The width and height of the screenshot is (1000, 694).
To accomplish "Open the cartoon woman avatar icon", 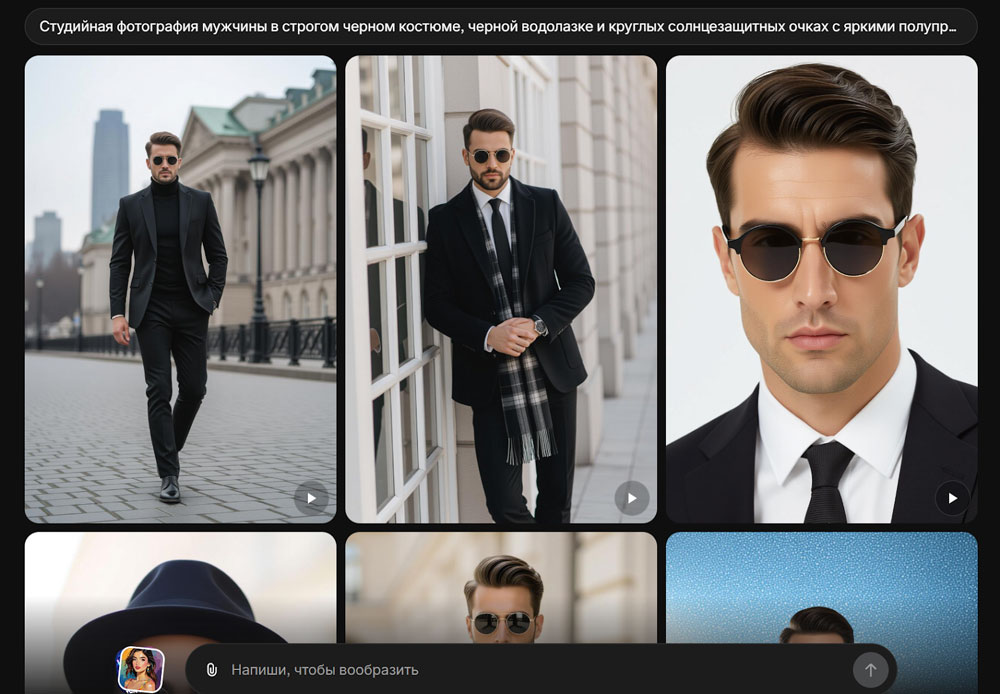I will 141,669.
